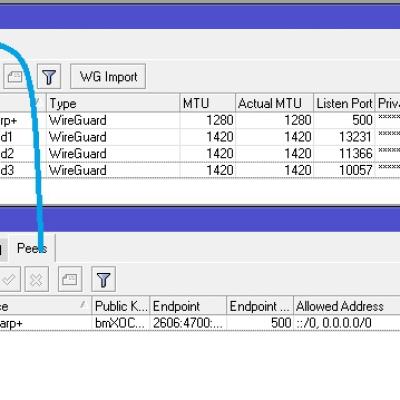Click the Endpoint column header in the Peers table
This screenshot has width=400, height=400.
coord(188,306)
